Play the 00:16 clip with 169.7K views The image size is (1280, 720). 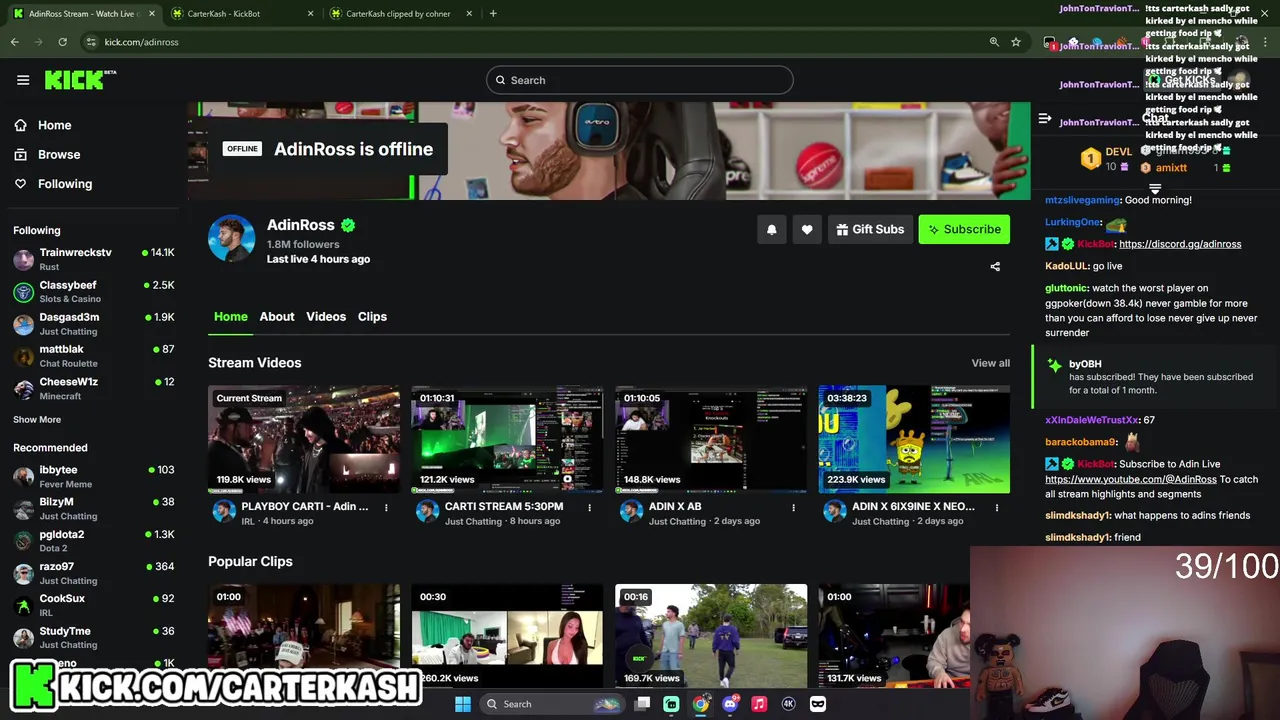[x=711, y=636]
